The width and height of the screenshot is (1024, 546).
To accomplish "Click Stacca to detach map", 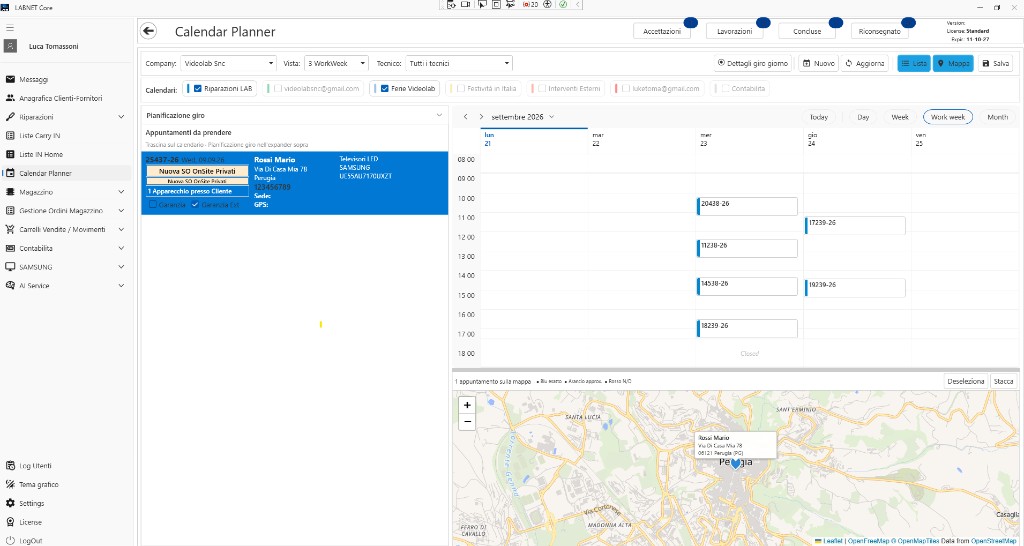I will [x=1003, y=381].
